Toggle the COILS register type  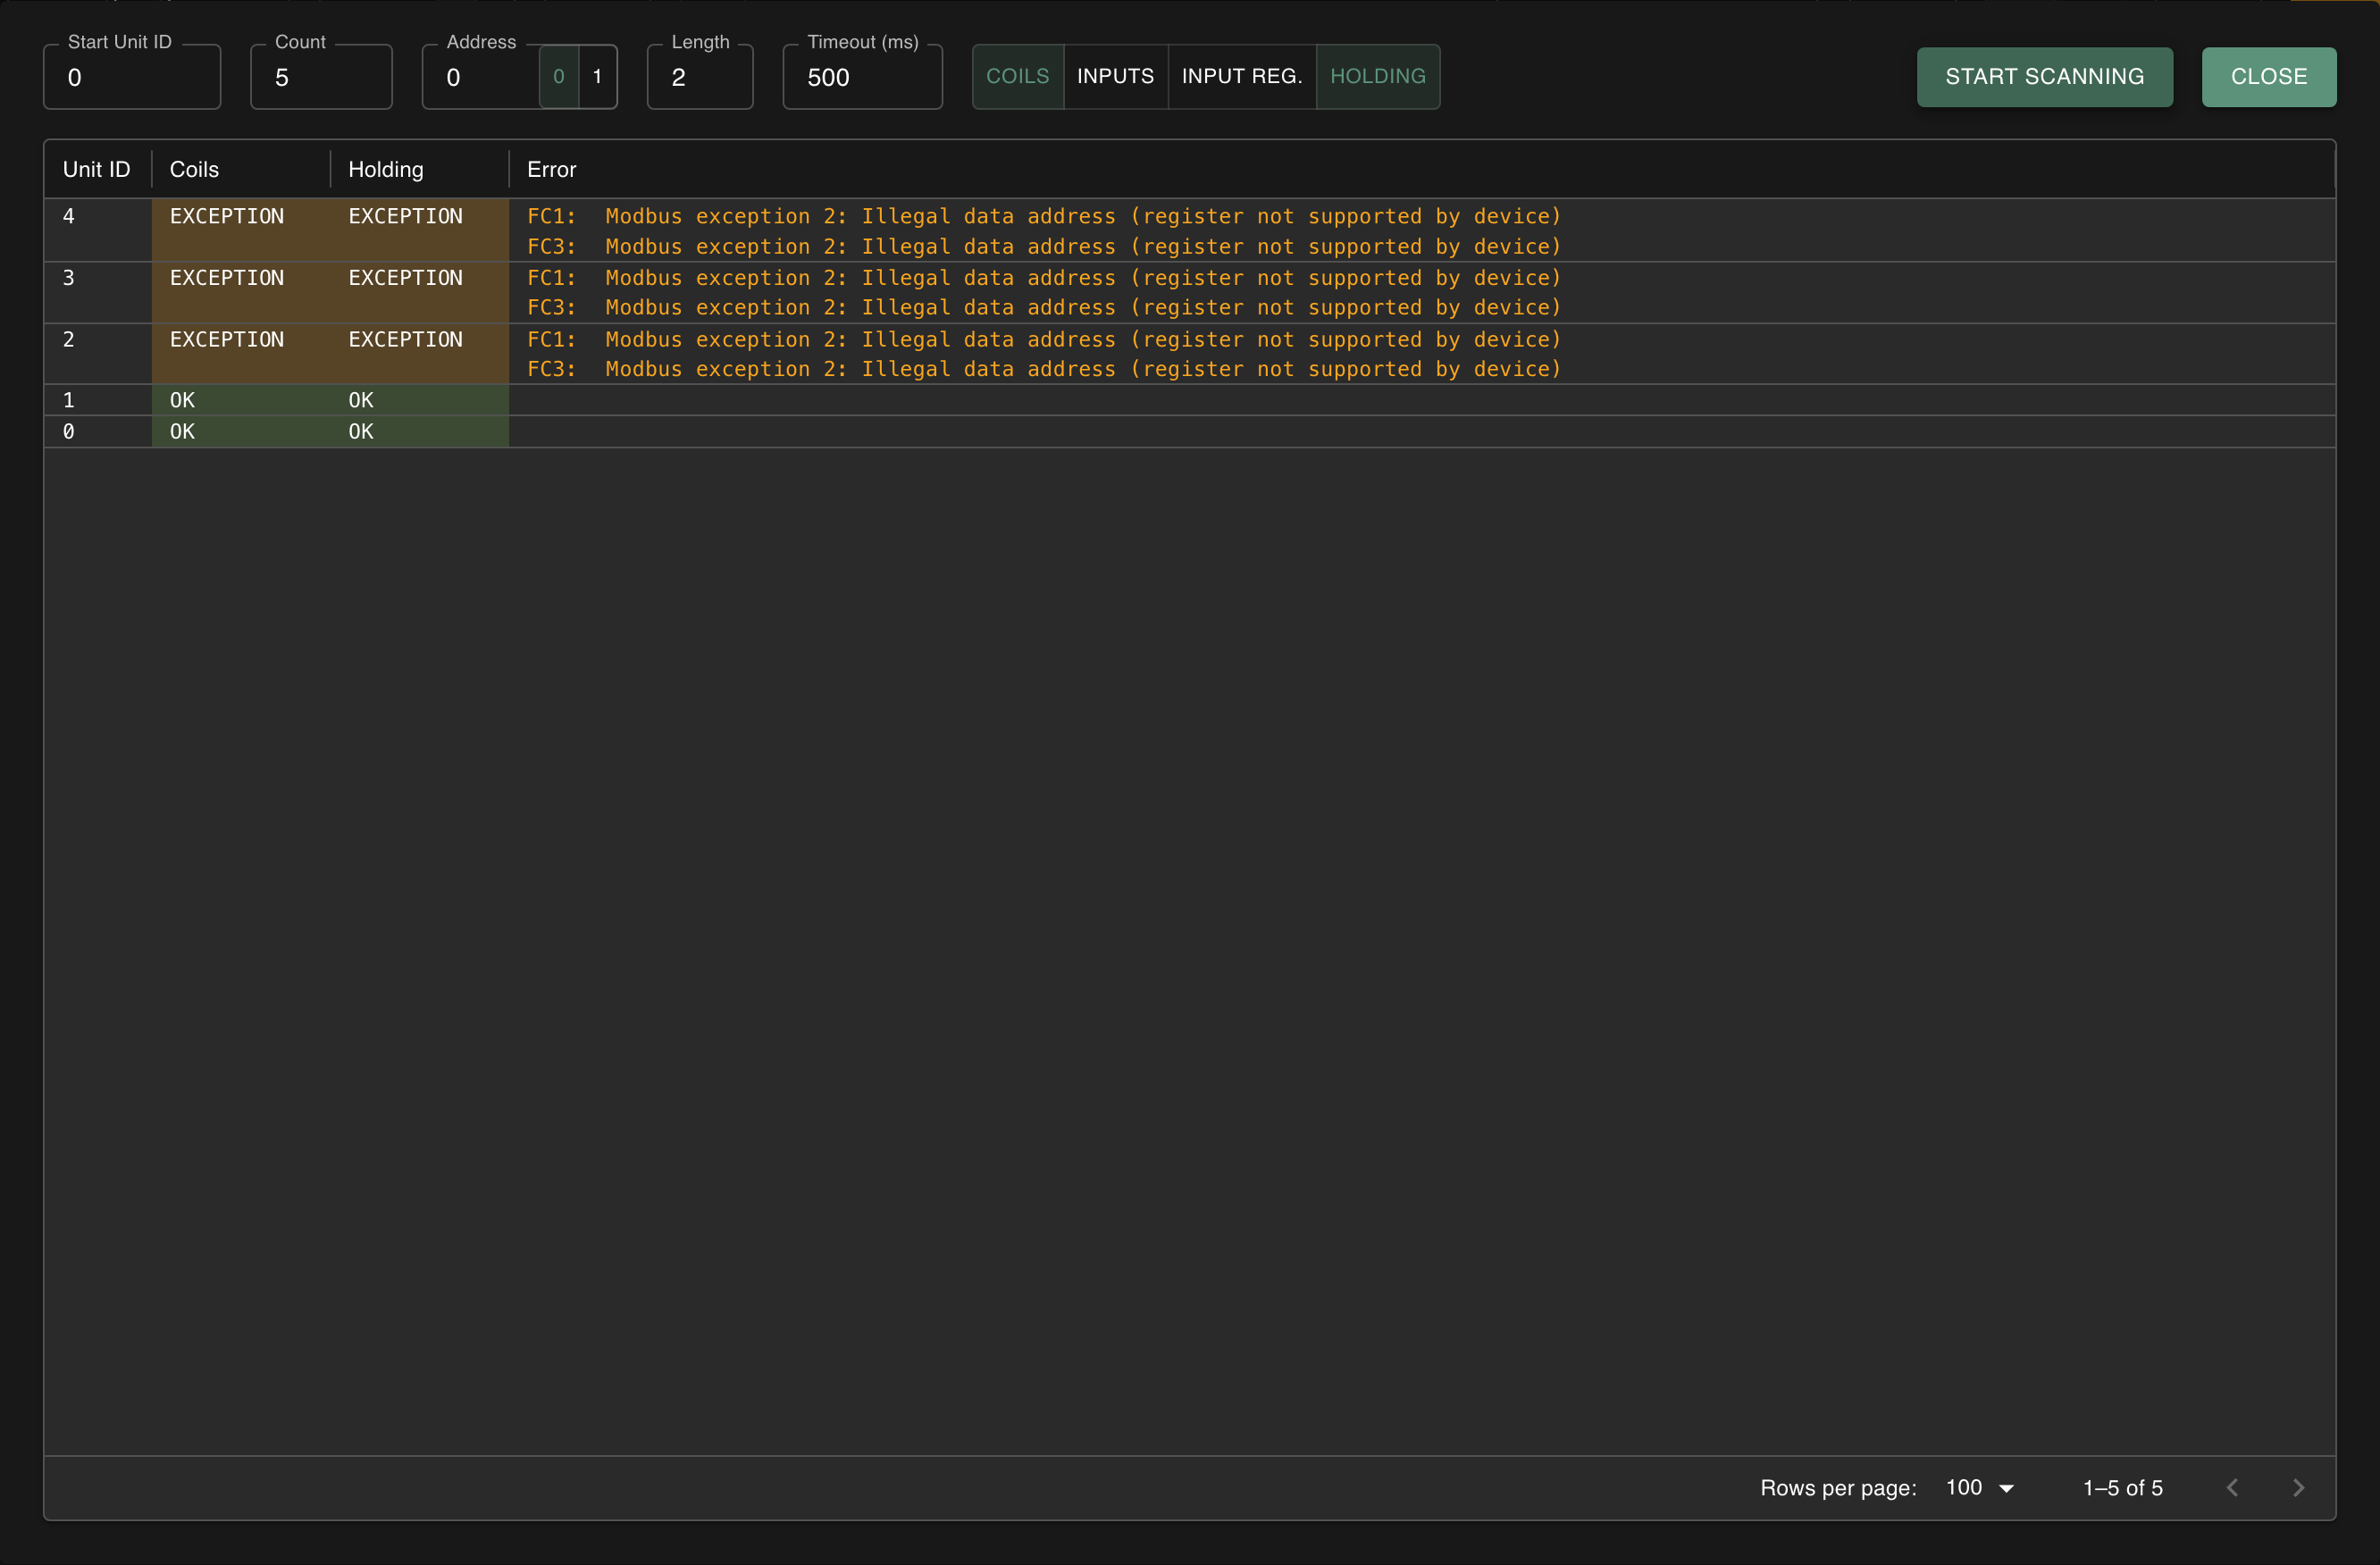(1017, 76)
